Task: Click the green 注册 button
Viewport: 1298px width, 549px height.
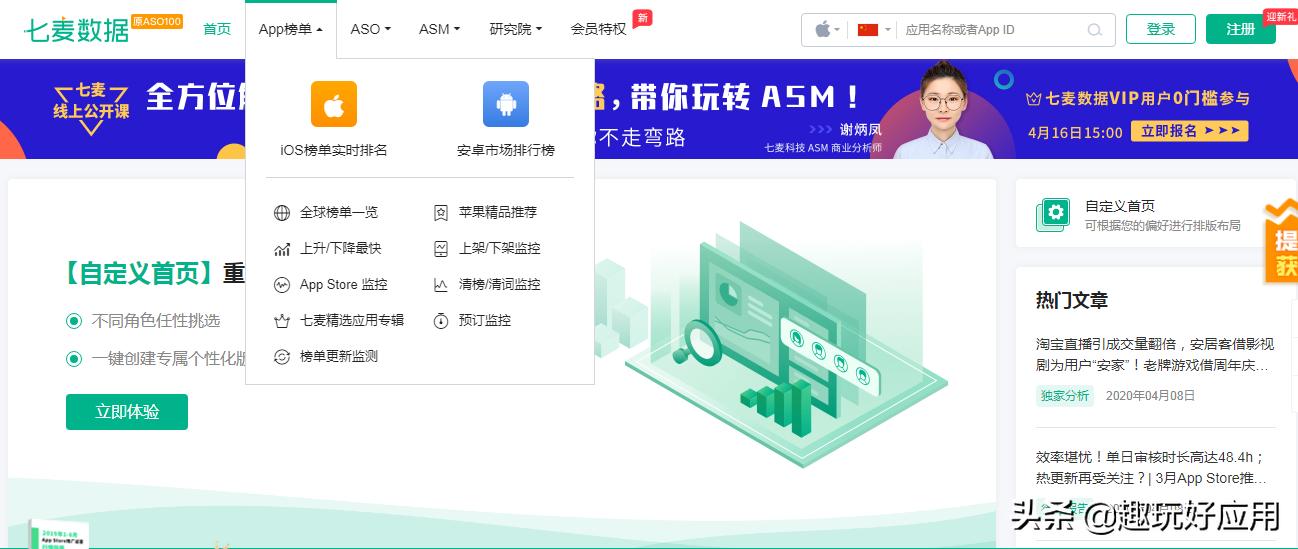Action: pos(1241,29)
